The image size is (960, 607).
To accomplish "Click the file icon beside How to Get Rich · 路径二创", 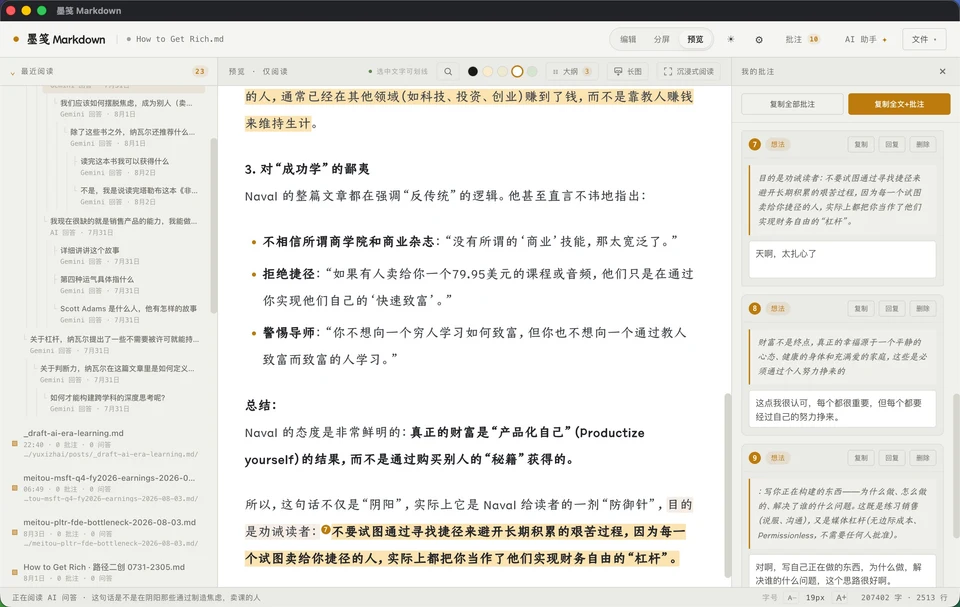I will pyautogui.click(x=15, y=572).
